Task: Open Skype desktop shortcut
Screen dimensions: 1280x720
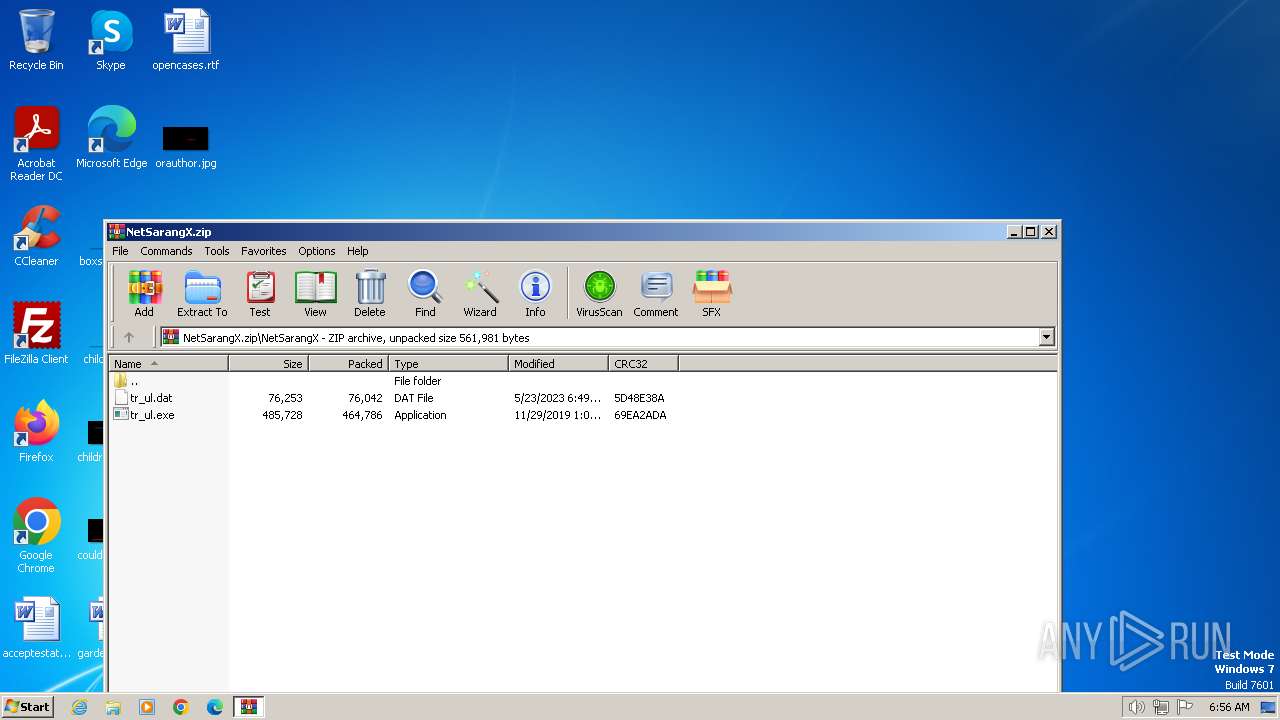Action: pos(110,40)
